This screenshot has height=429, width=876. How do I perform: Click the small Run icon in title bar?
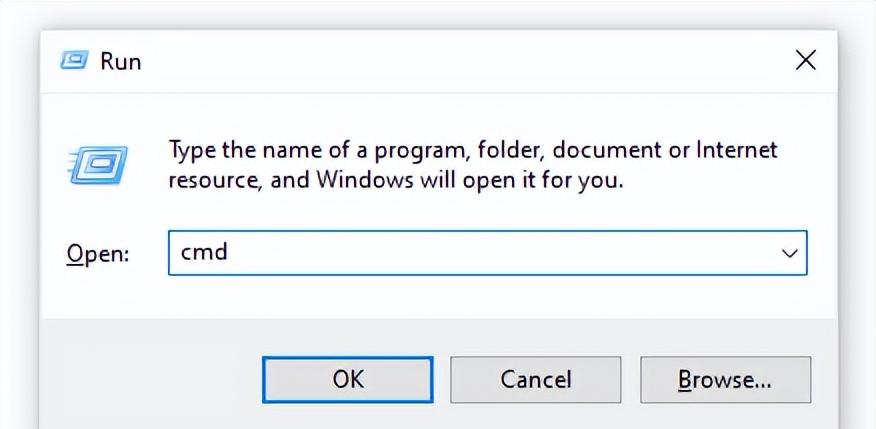pyautogui.click(x=74, y=60)
